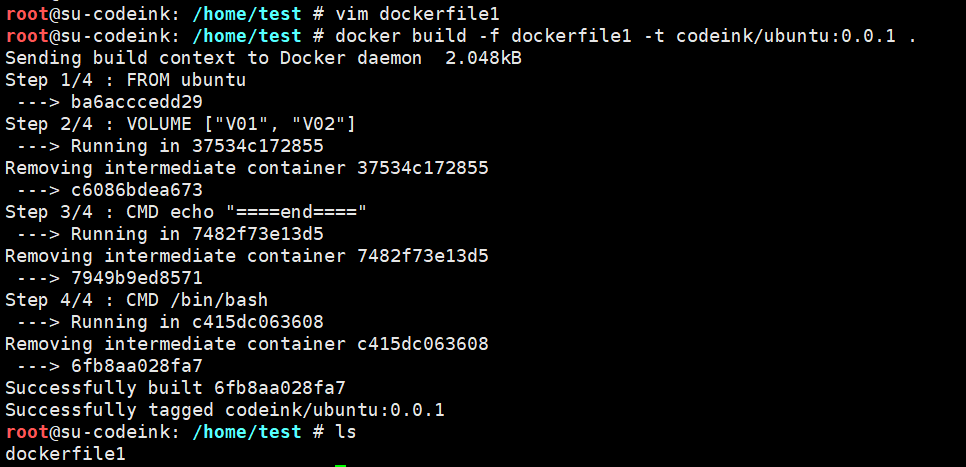
Task: Click the "Sending build context" output line
Action: pos(263,58)
